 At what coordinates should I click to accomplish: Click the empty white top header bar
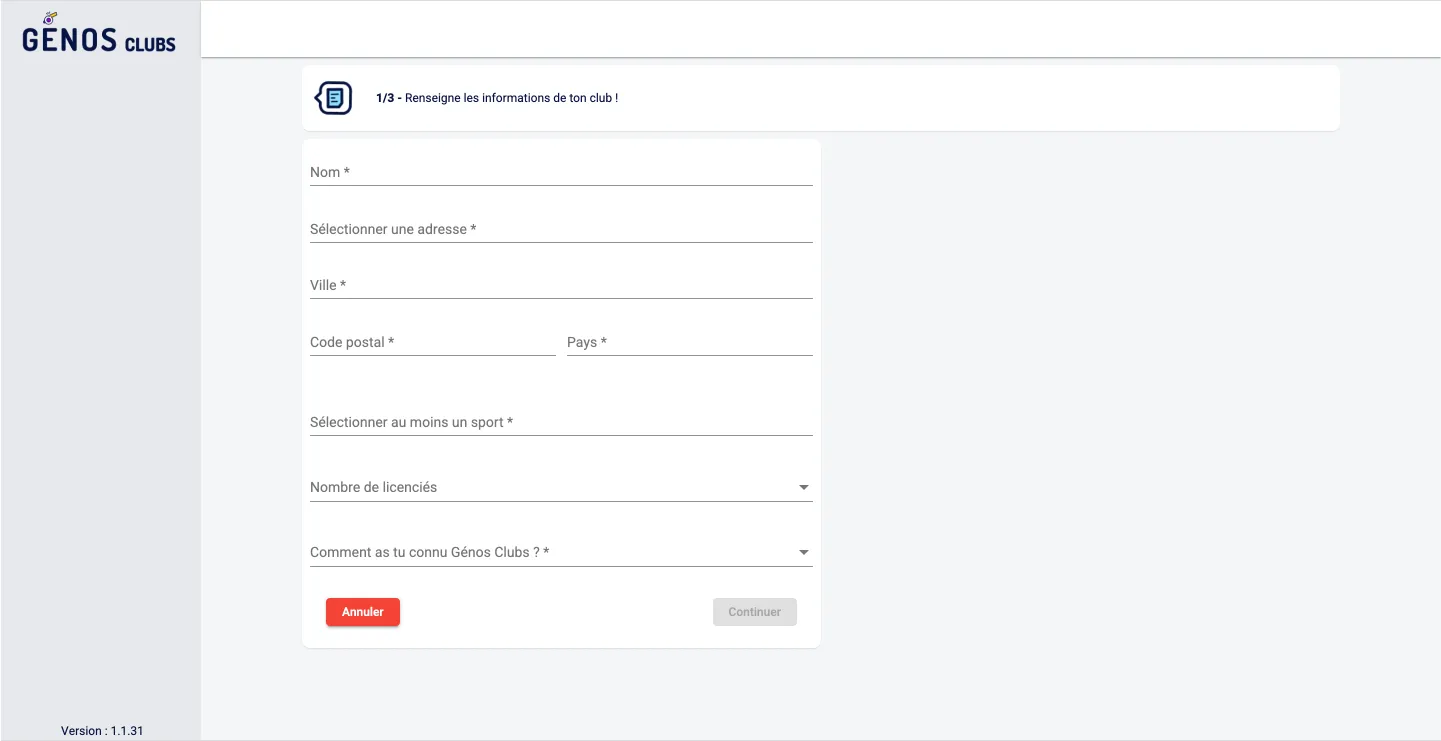pyautogui.click(x=820, y=29)
